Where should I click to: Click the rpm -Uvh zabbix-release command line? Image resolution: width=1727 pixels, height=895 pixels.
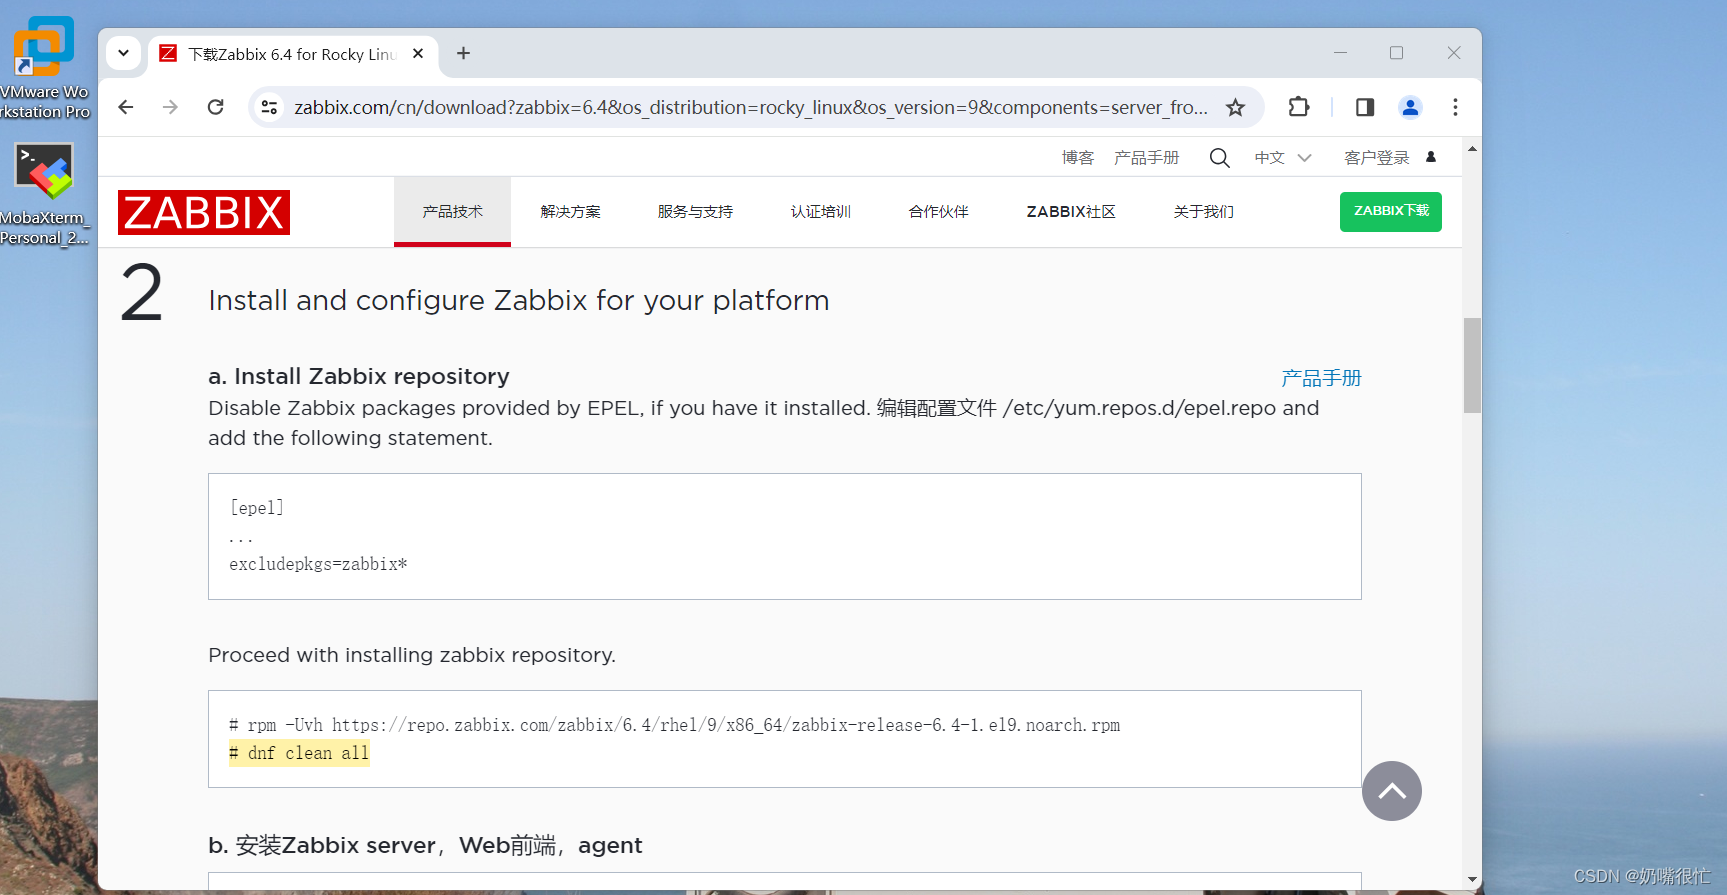(674, 725)
